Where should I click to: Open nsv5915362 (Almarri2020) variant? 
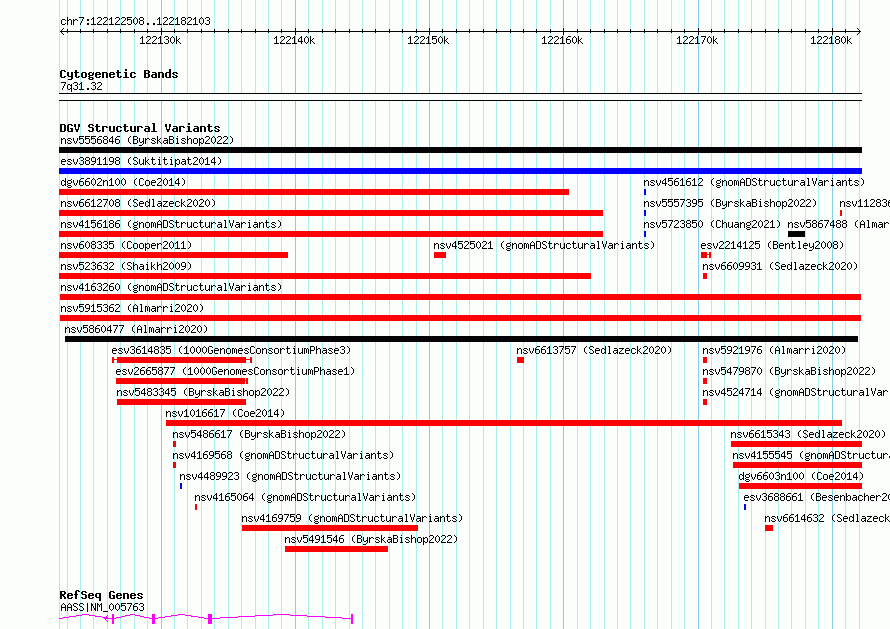[132, 308]
